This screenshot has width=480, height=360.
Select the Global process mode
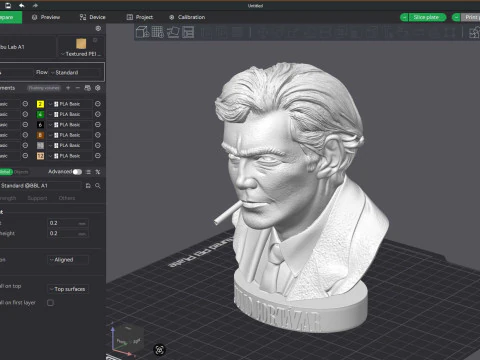tap(5, 172)
